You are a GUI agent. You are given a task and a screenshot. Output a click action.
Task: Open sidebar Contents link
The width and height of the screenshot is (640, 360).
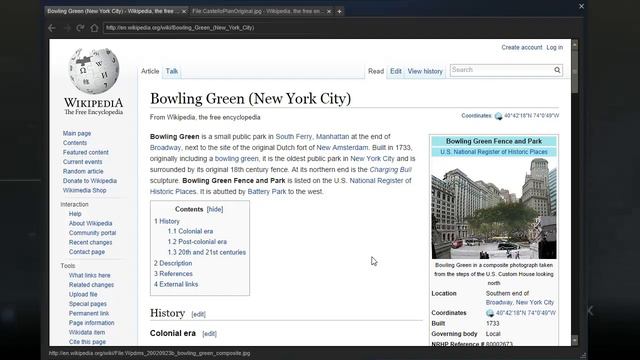point(75,143)
